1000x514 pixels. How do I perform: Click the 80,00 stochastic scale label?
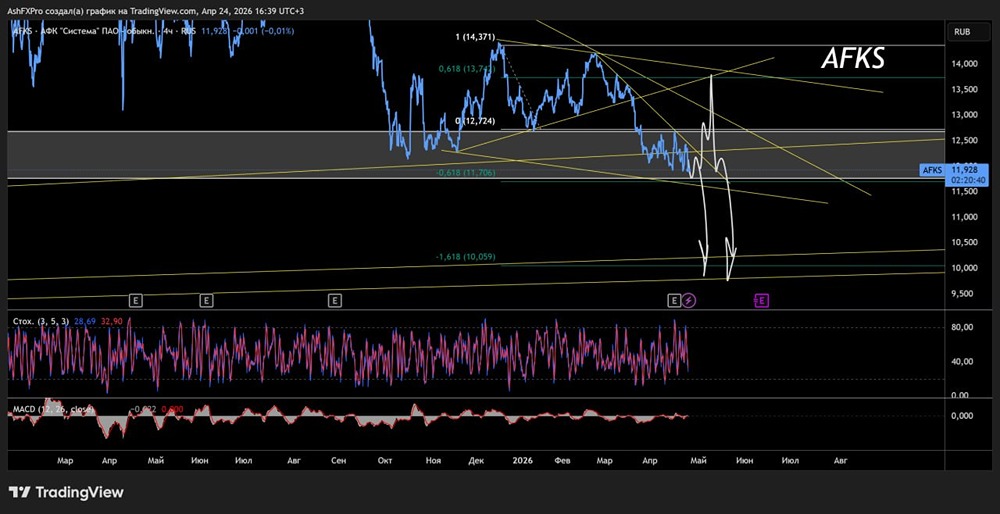[x=961, y=327]
